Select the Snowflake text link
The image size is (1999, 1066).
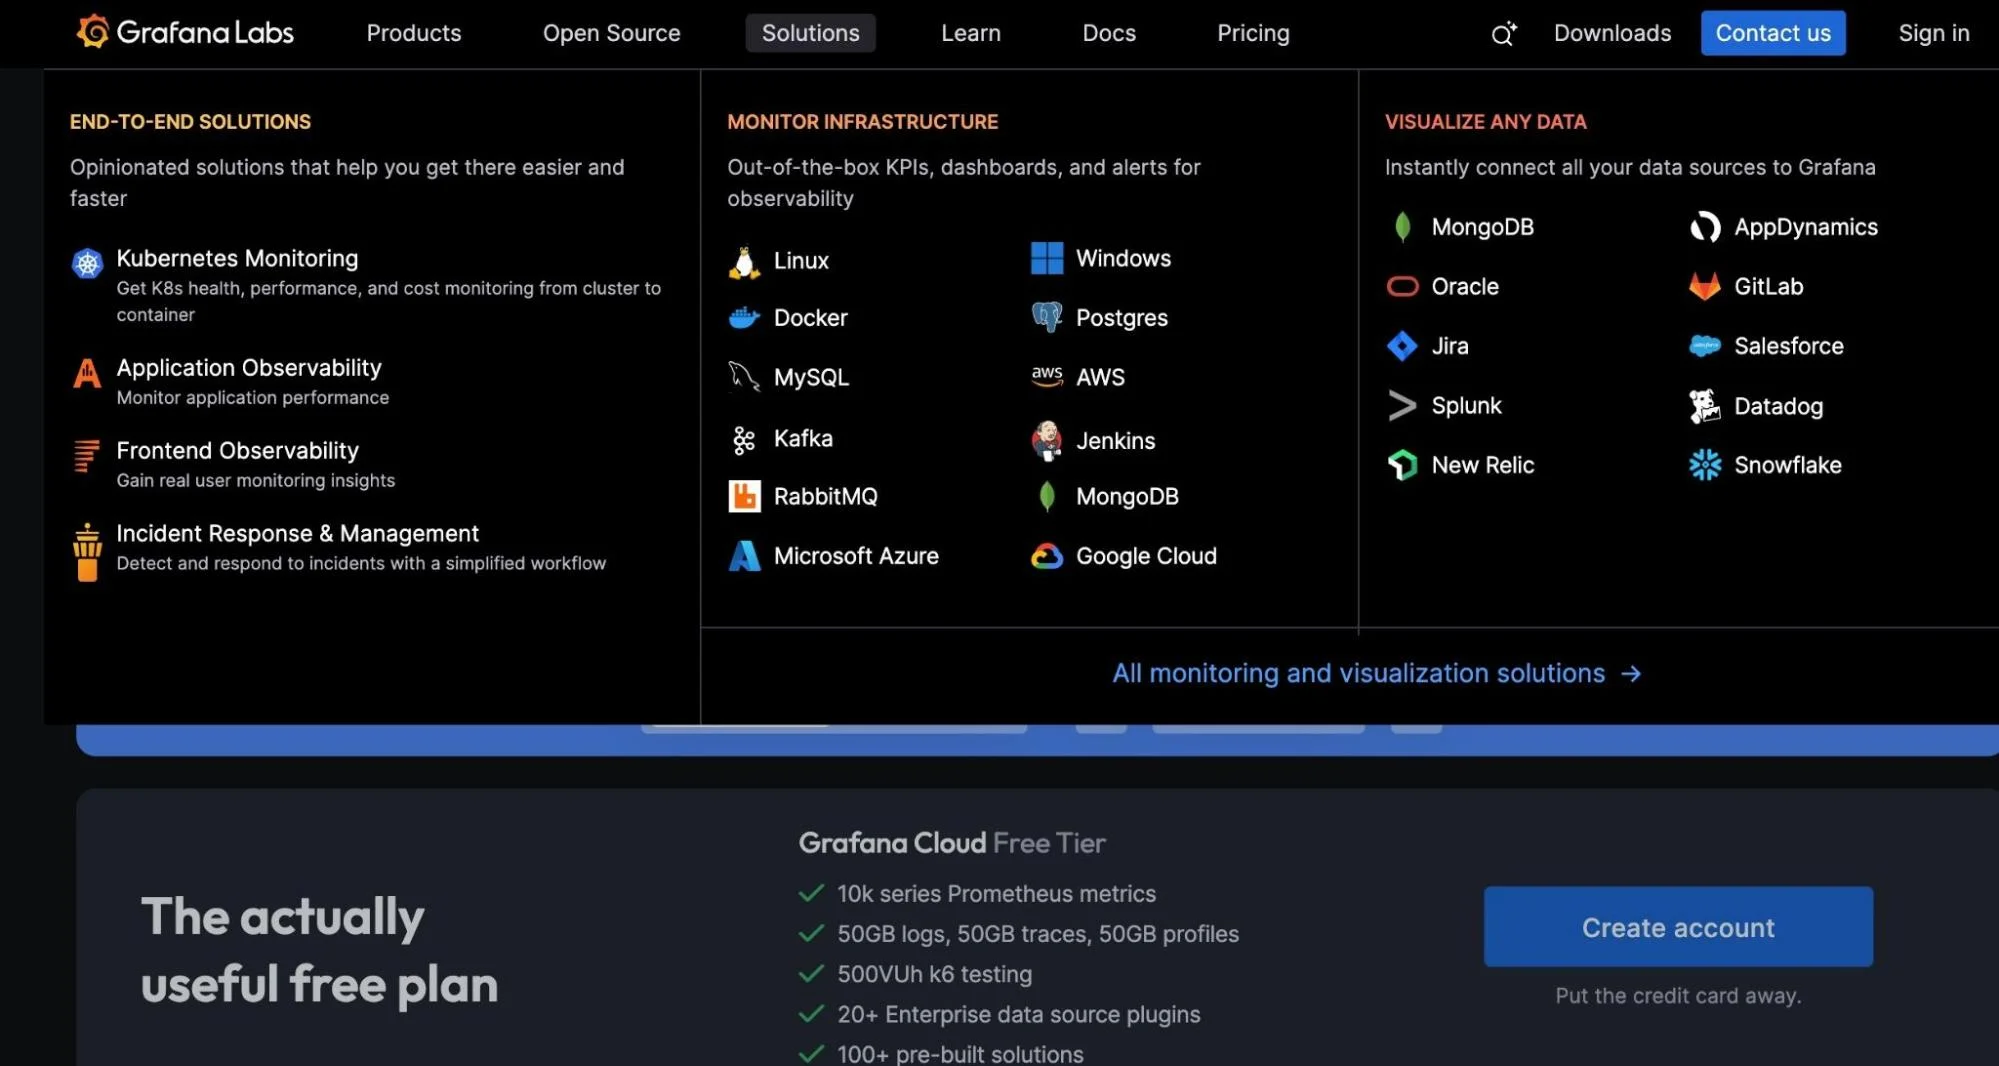point(1787,465)
